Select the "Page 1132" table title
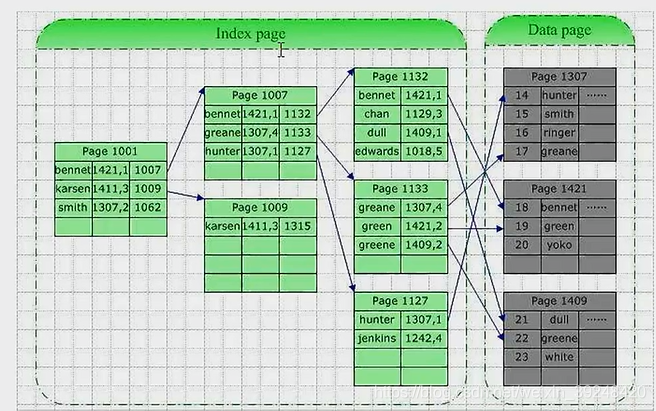 tap(400, 77)
